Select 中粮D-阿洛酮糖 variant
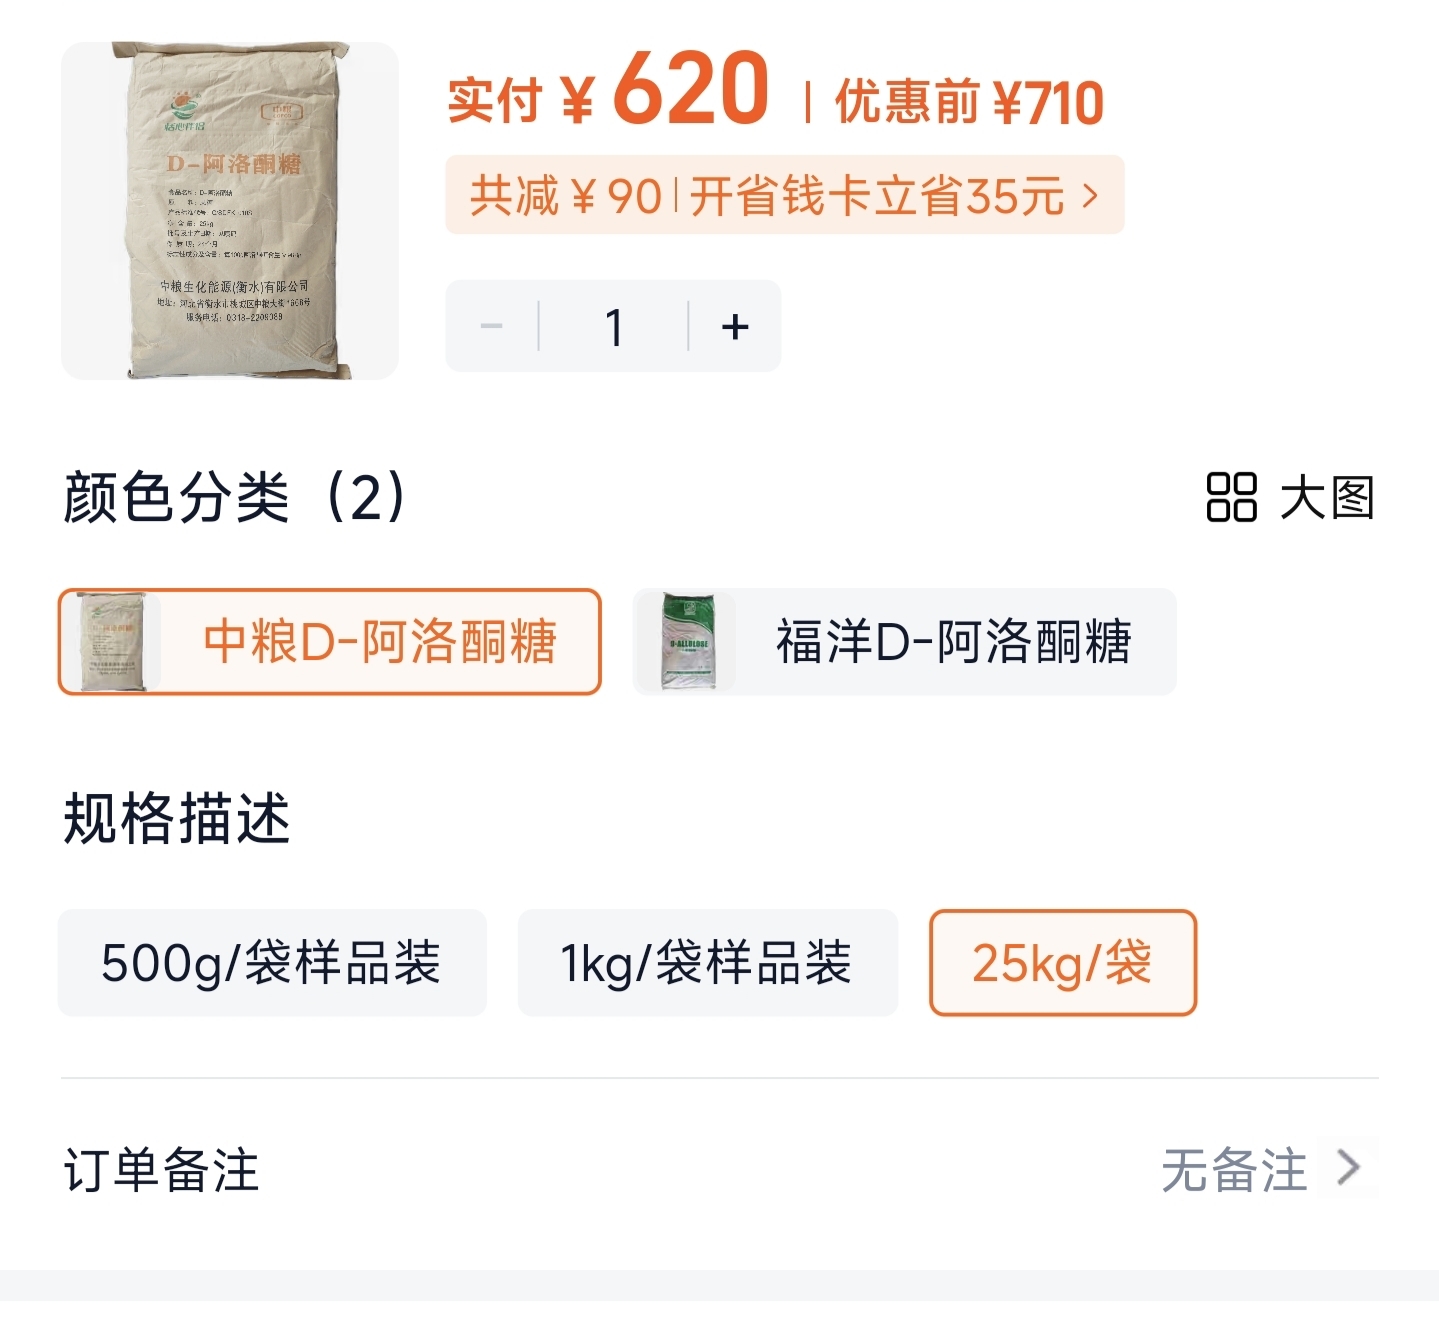 tap(330, 642)
